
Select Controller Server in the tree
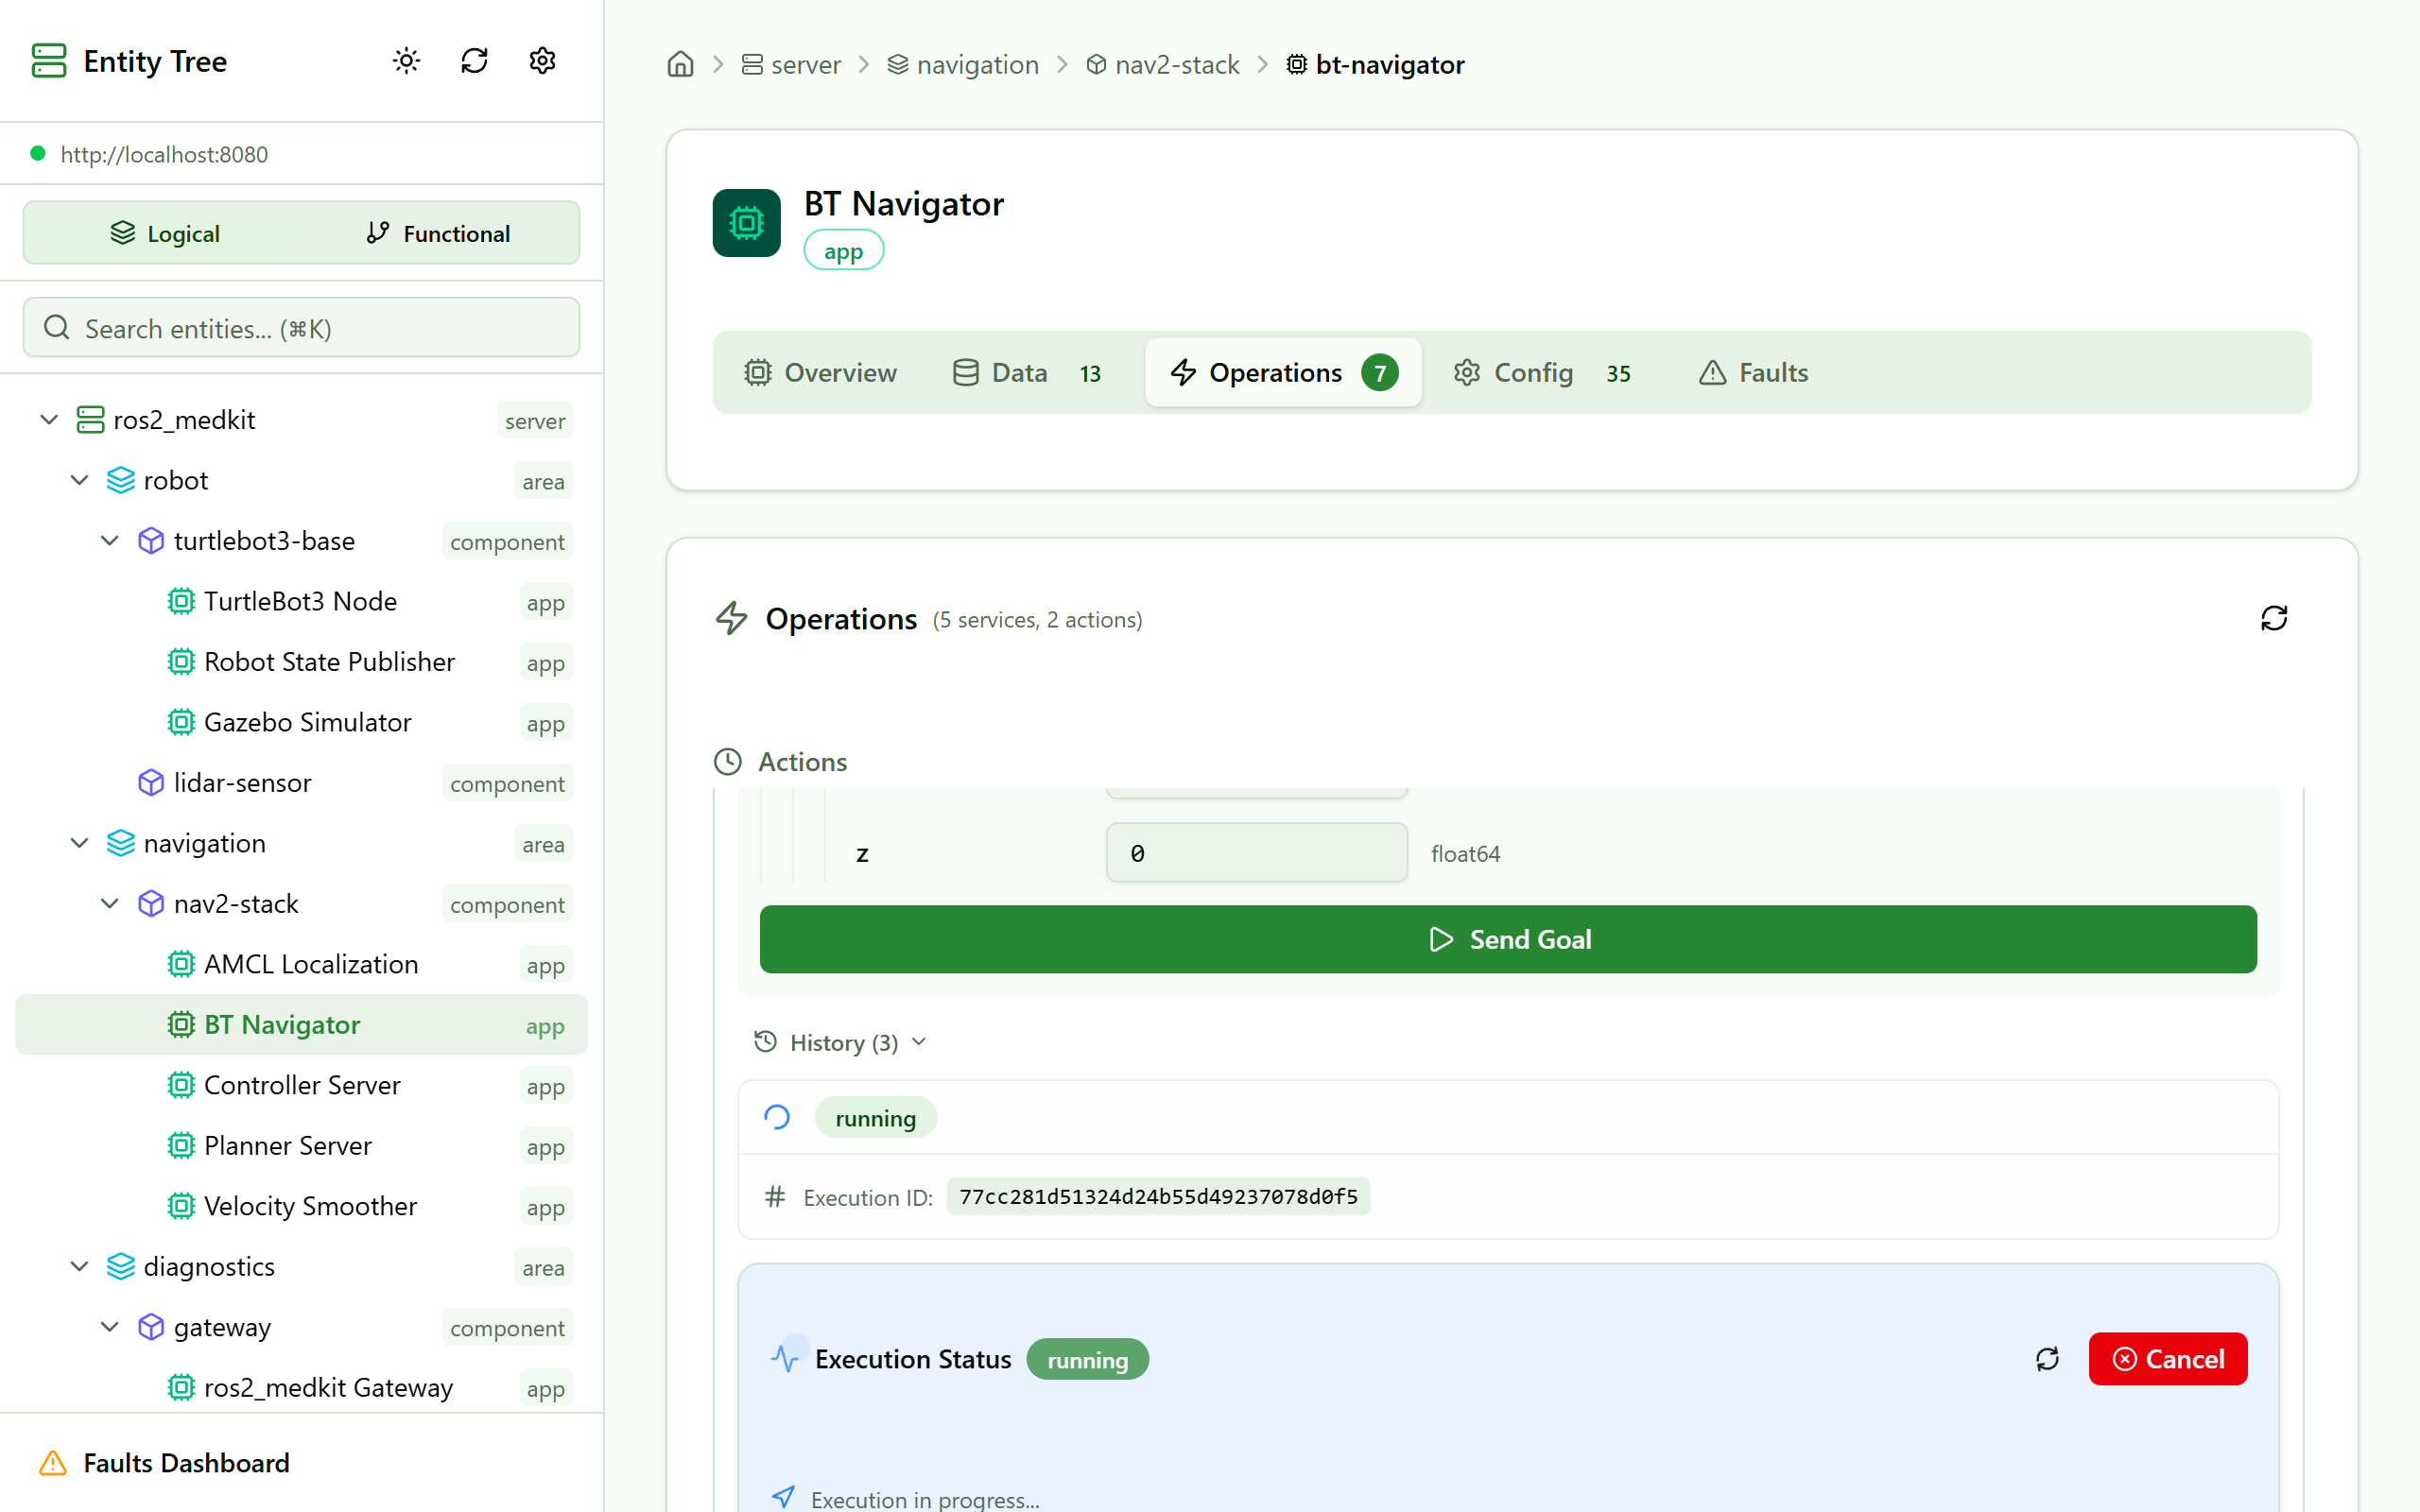coord(302,1085)
